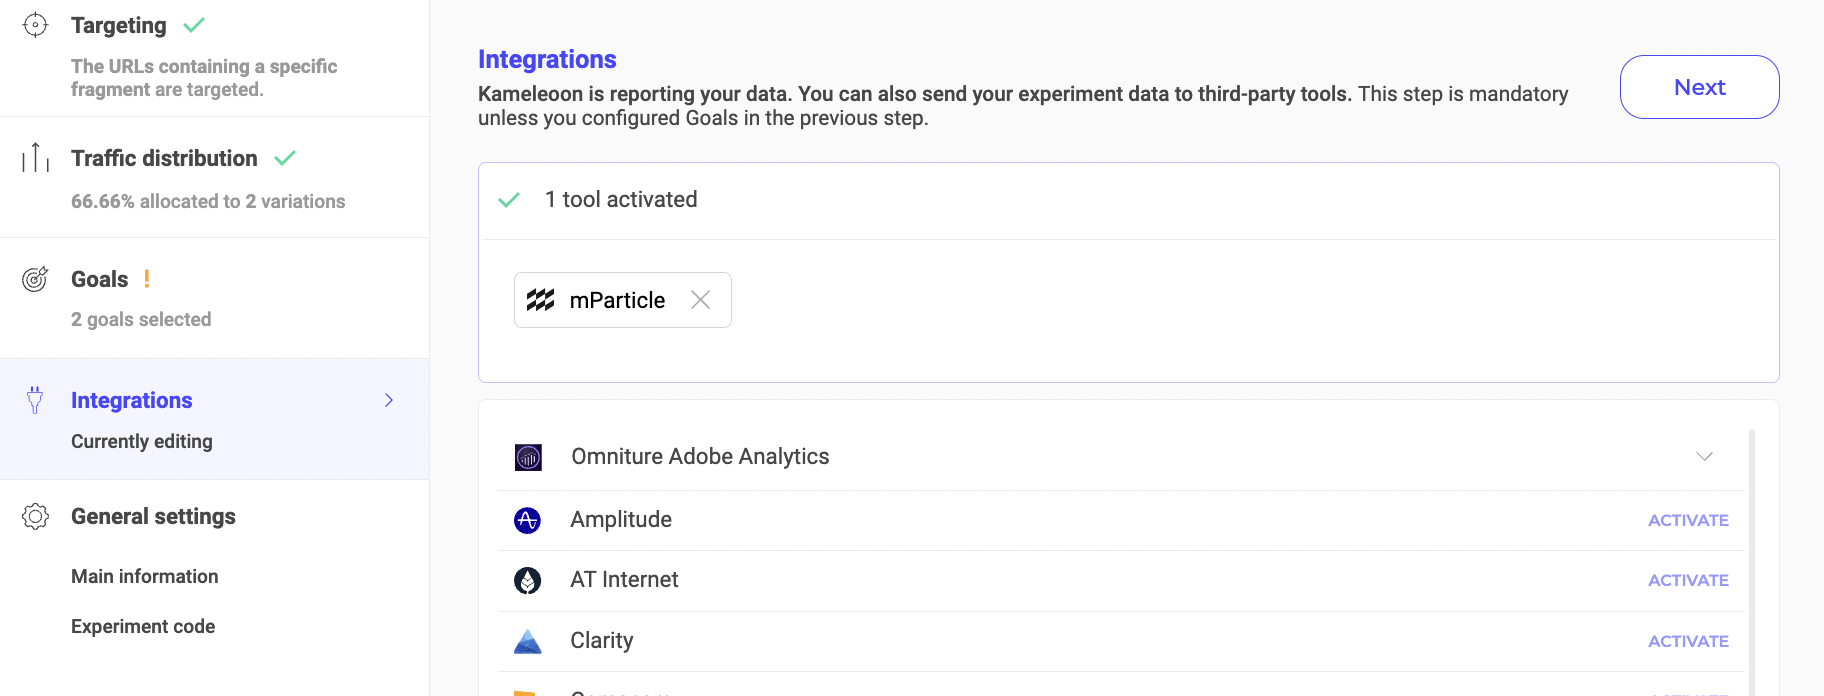
Task: Expand the Omniture Adobe Analytics row
Action: click(x=1704, y=456)
